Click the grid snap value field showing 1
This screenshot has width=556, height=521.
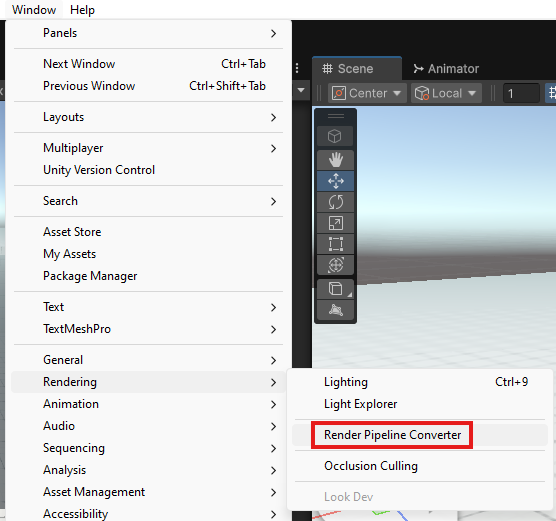pos(521,93)
